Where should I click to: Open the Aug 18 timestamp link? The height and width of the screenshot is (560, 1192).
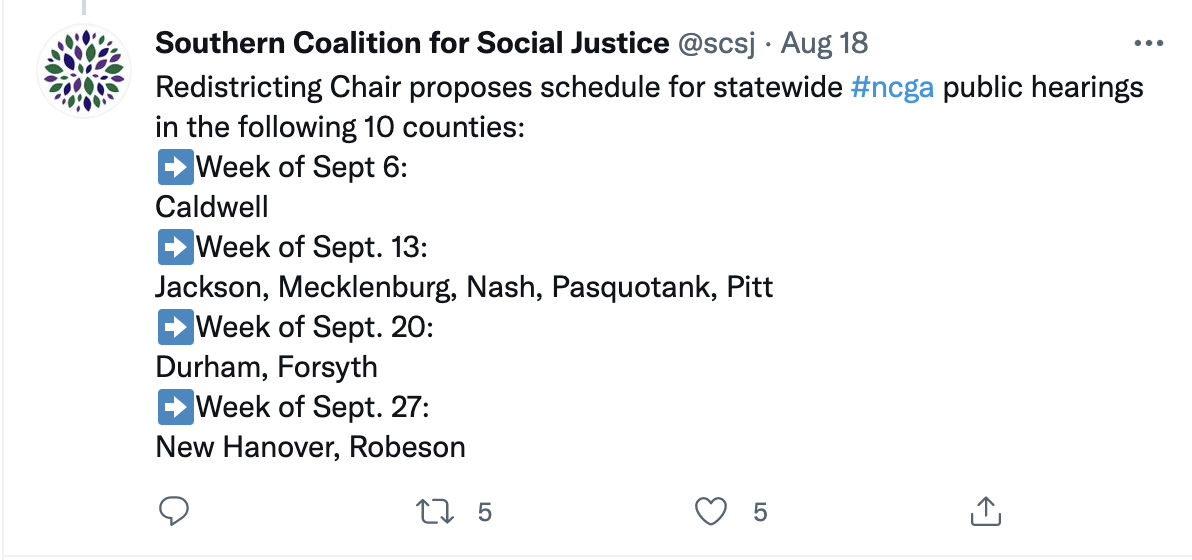point(825,43)
